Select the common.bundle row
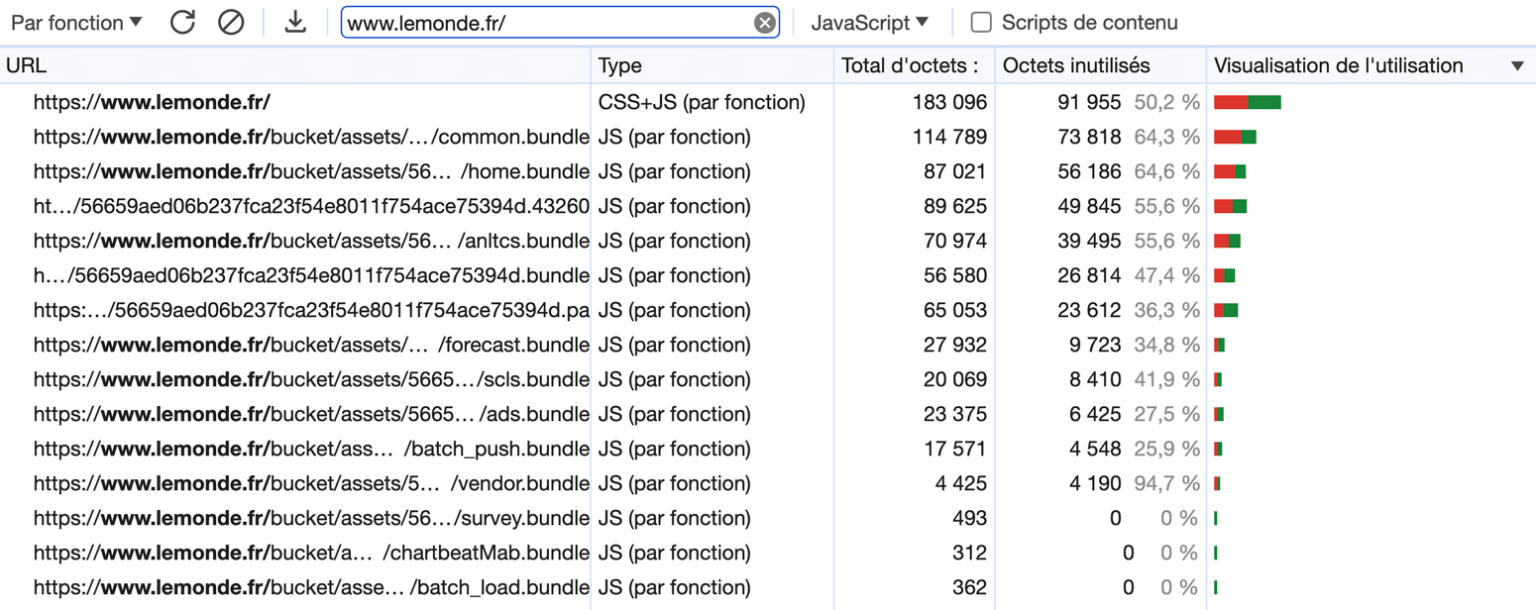The width and height of the screenshot is (1536, 610). click(x=768, y=137)
